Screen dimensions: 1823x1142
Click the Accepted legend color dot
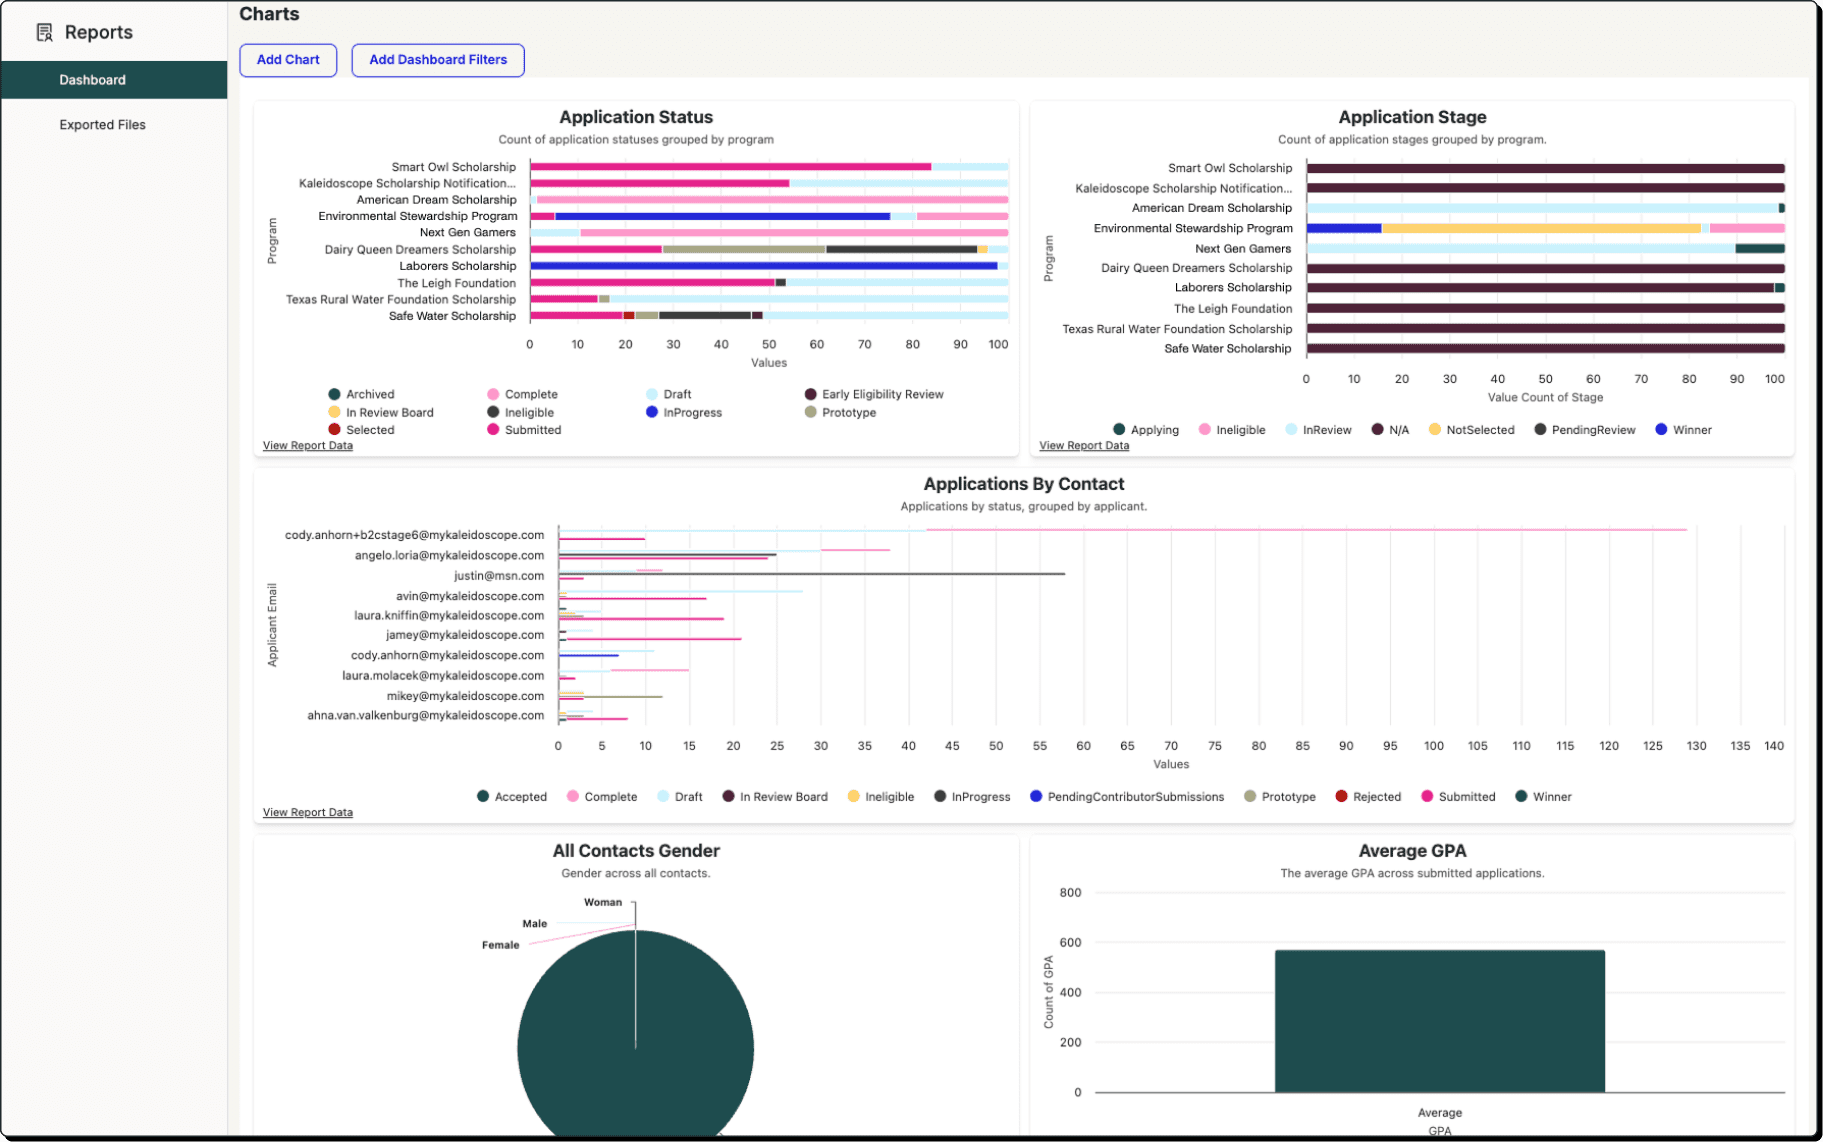point(483,797)
